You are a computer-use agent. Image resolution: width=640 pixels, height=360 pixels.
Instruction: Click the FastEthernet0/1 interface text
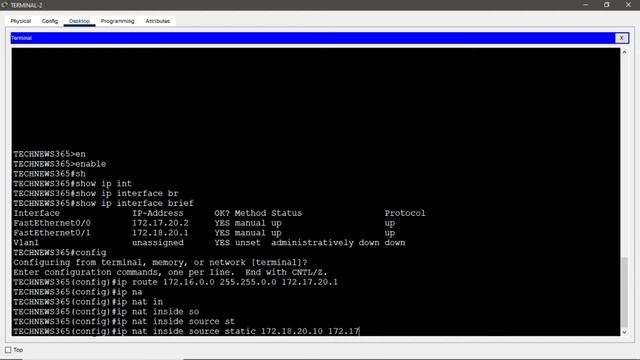pyautogui.click(x=52, y=233)
